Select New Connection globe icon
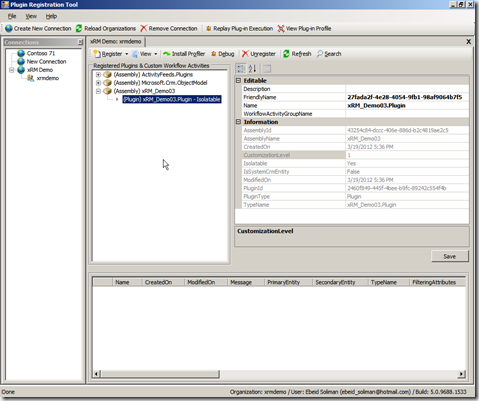This screenshot has height=401, width=479. pos(21,62)
